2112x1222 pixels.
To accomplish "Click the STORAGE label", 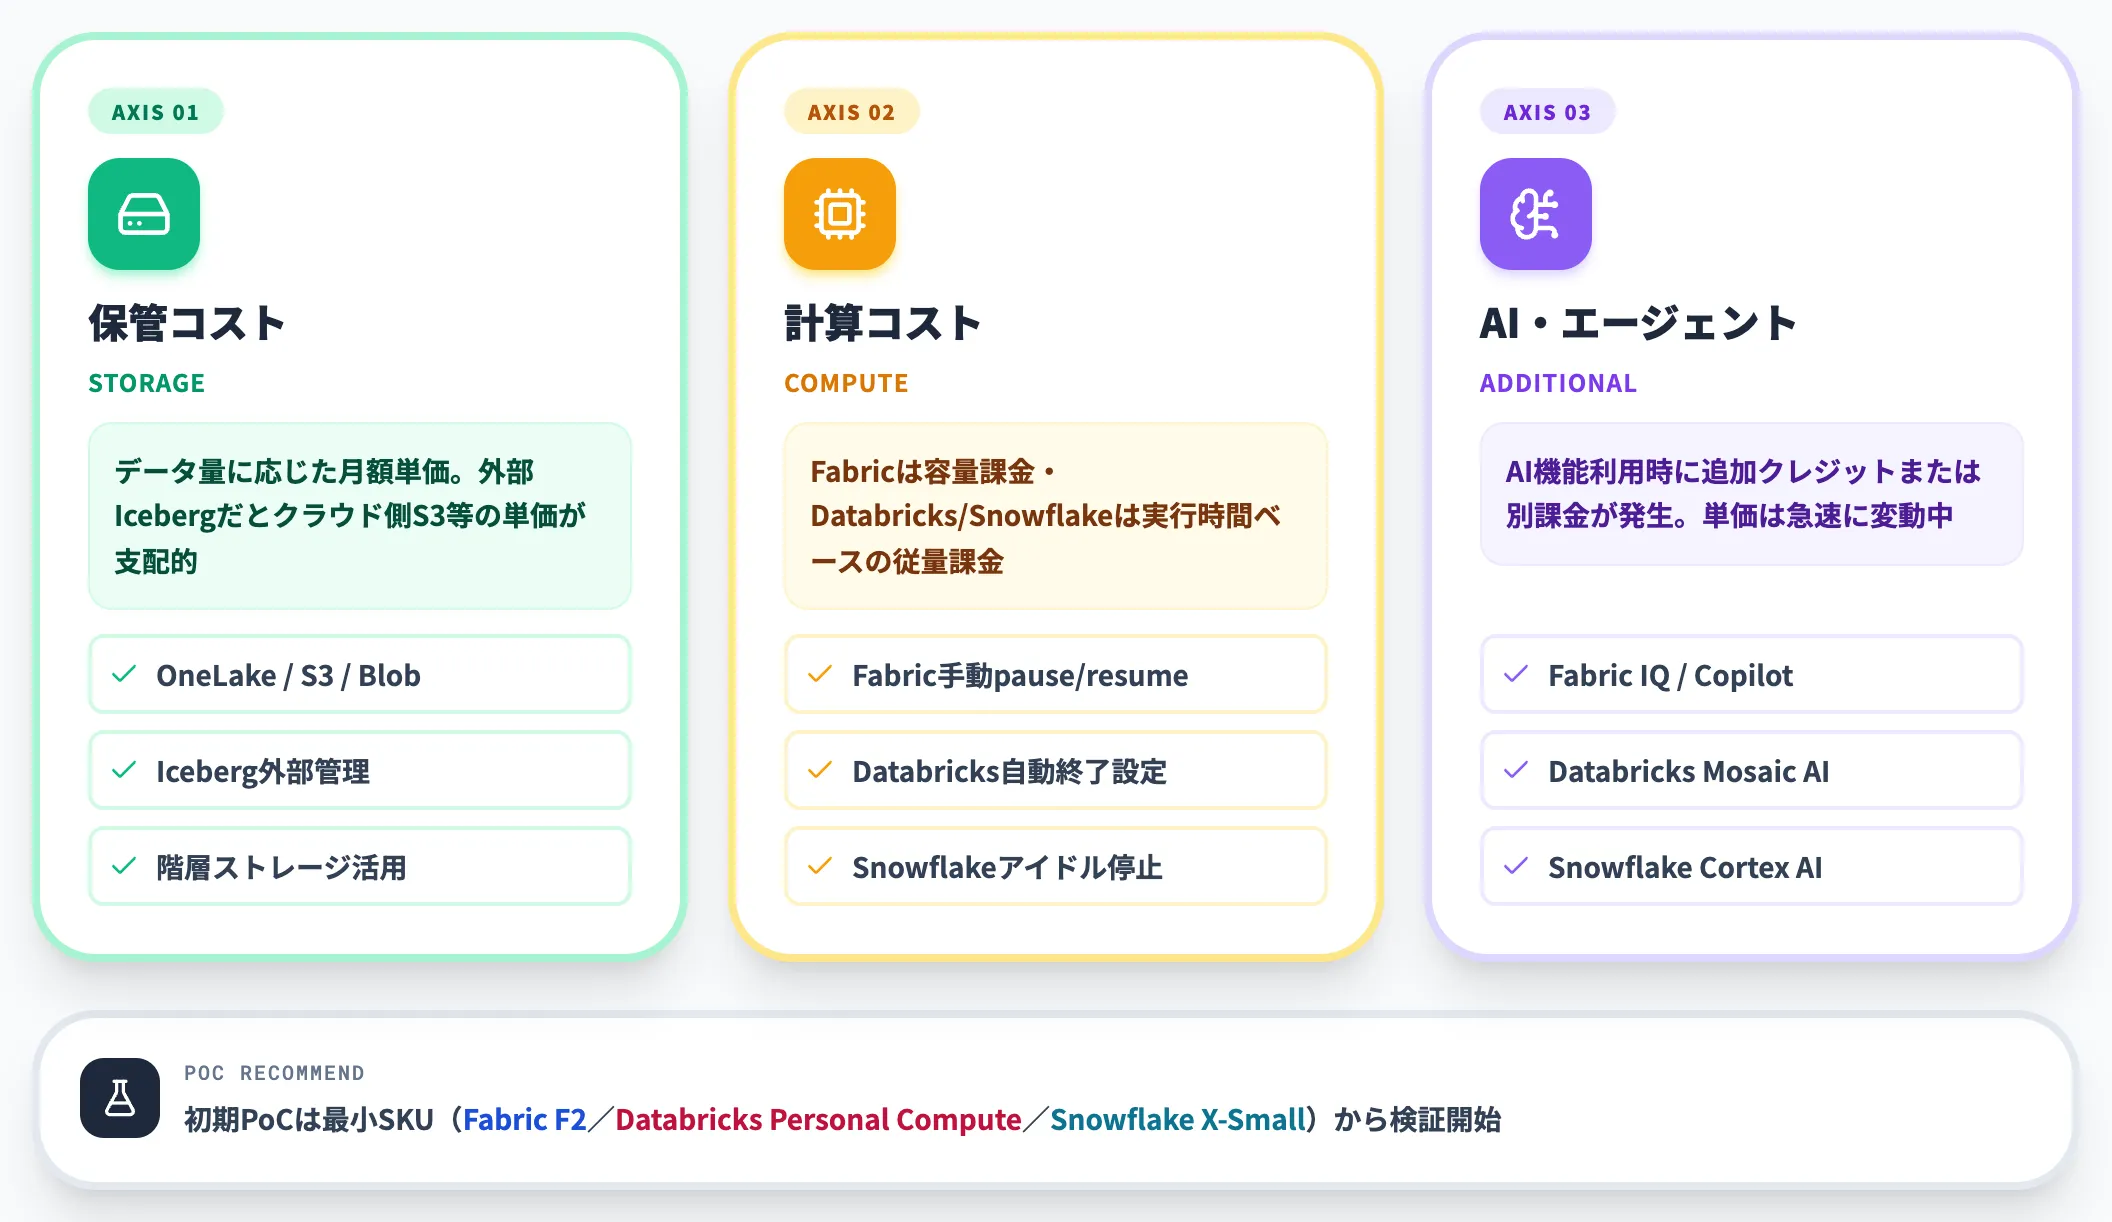I will (146, 384).
